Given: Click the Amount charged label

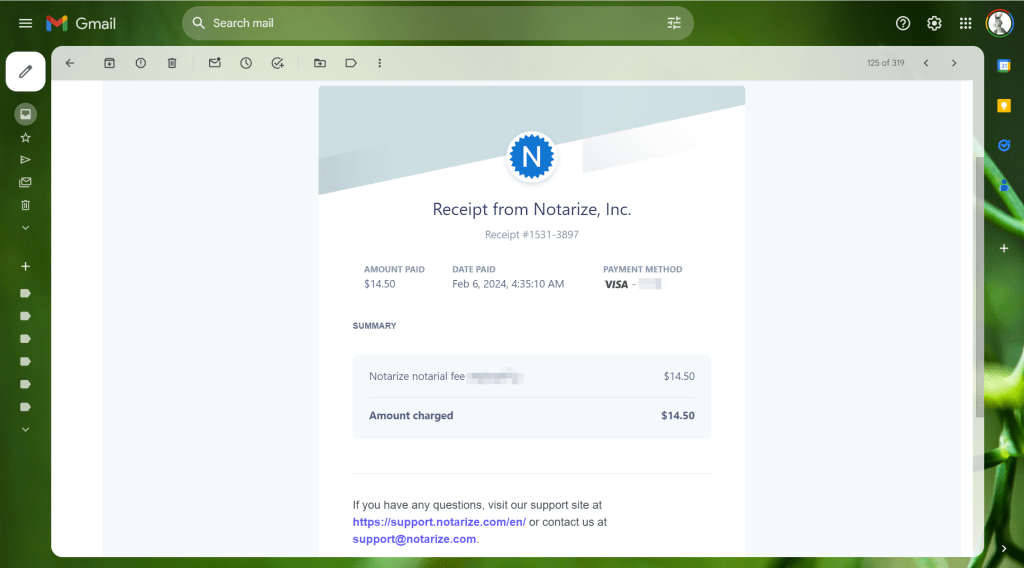Looking at the screenshot, I should coord(411,415).
